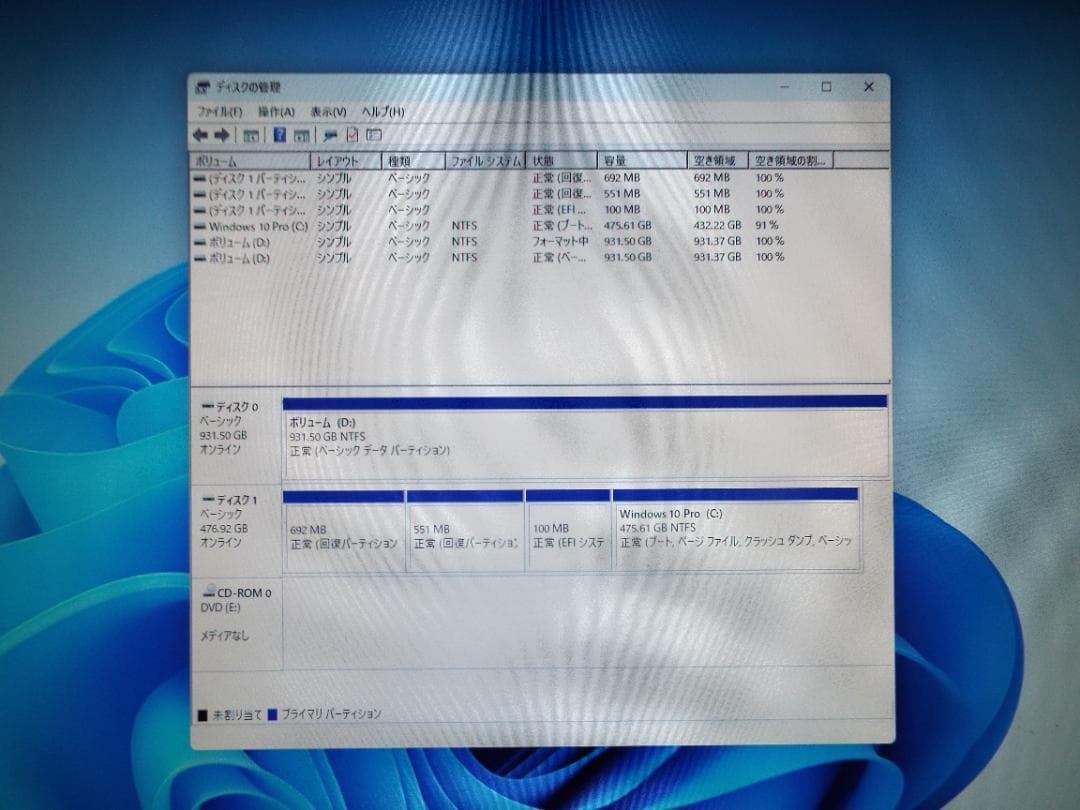The width and height of the screenshot is (1080, 810).
Task: Toggle the console tree visibility icon
Action: point(252,135)
